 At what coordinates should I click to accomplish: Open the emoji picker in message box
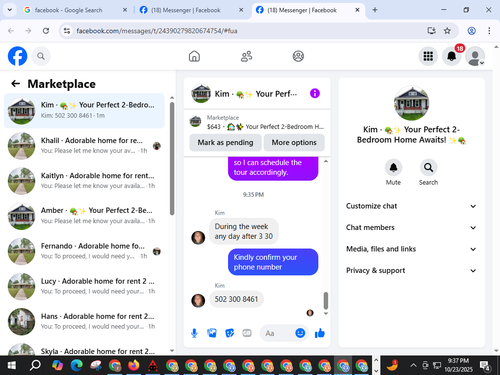pyautogui.click(x=300, y=333)
